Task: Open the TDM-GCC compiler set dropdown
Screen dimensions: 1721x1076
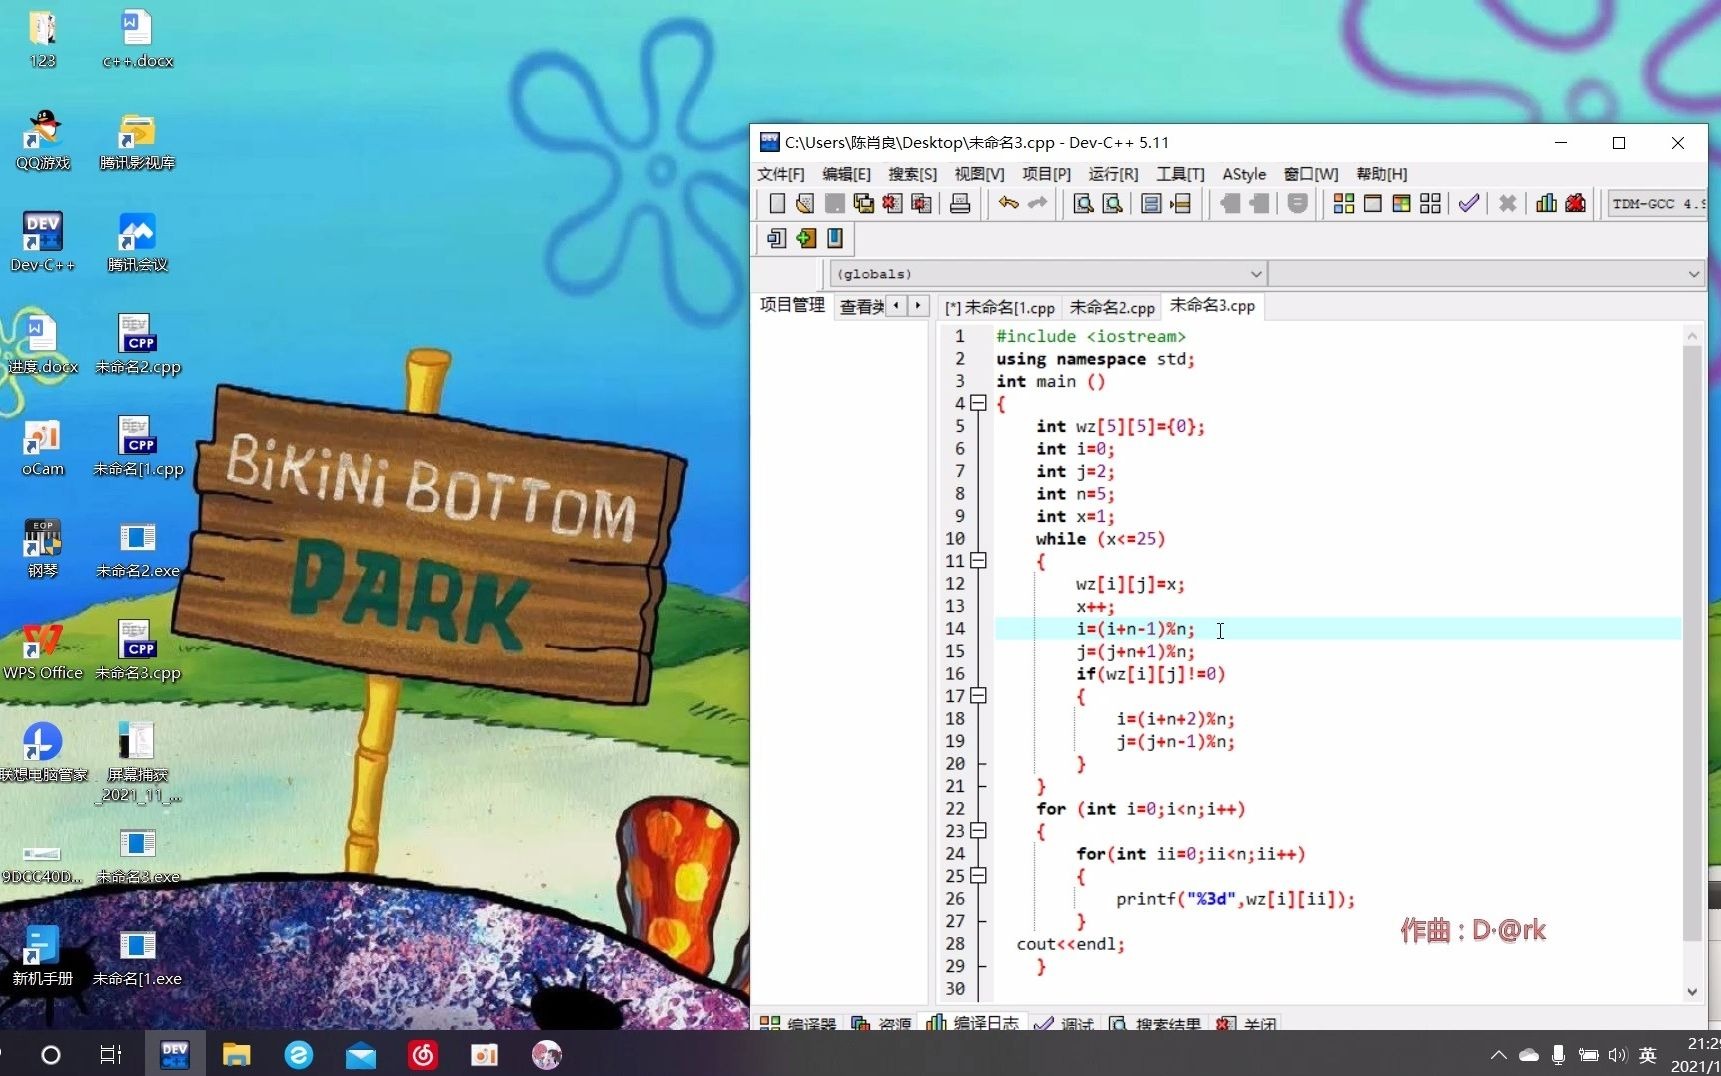Action: click(1657, 204)
